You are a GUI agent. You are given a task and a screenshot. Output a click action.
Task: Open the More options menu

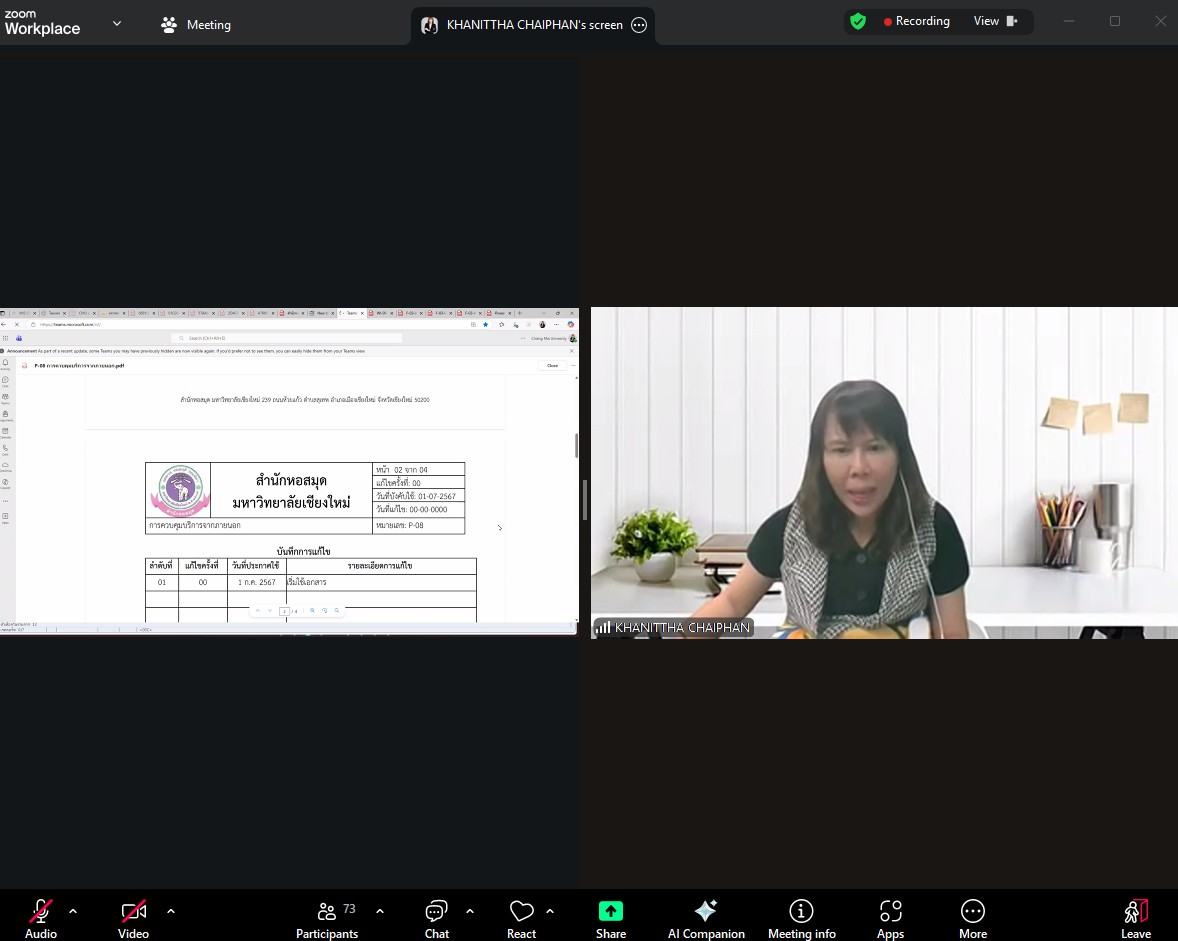972,918
